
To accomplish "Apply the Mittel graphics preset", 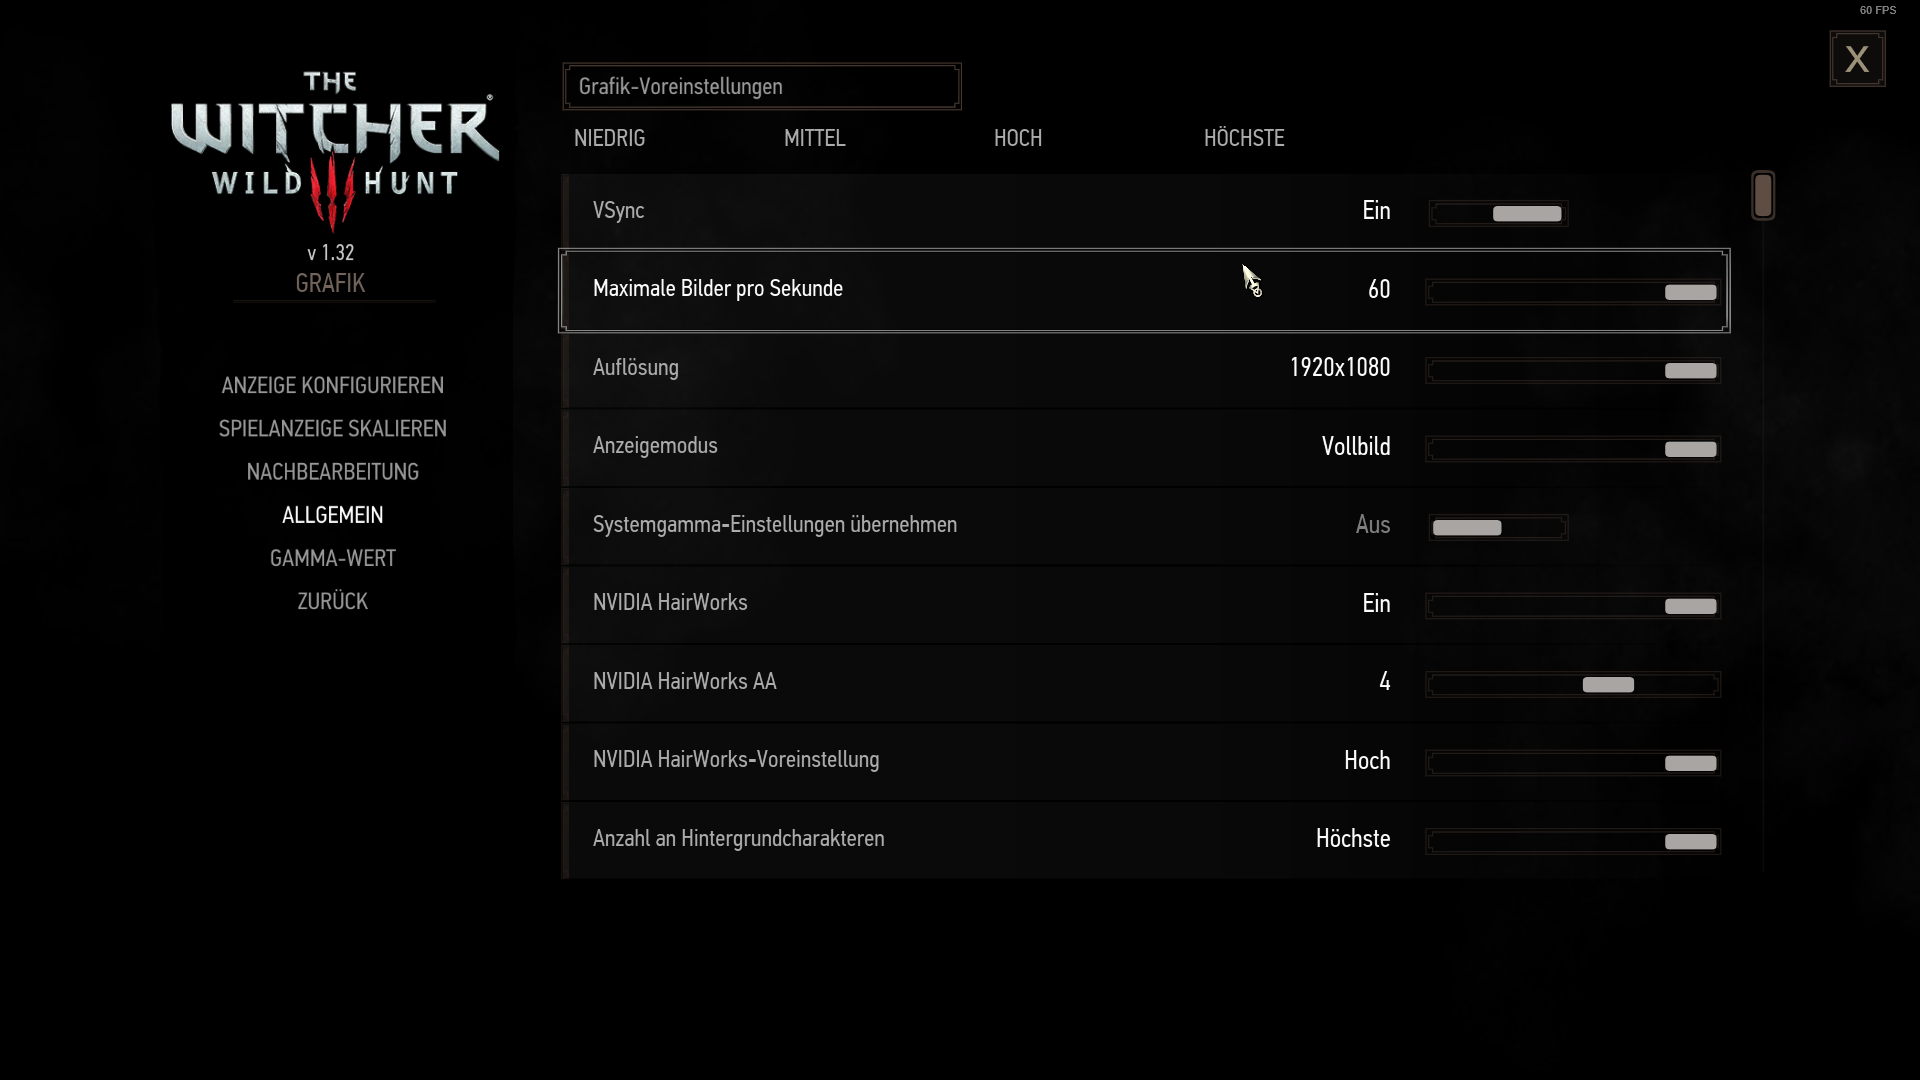I will (814, 138).
